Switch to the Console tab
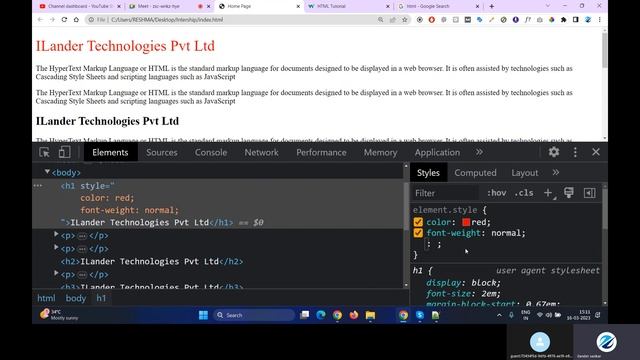 point(211,152)
